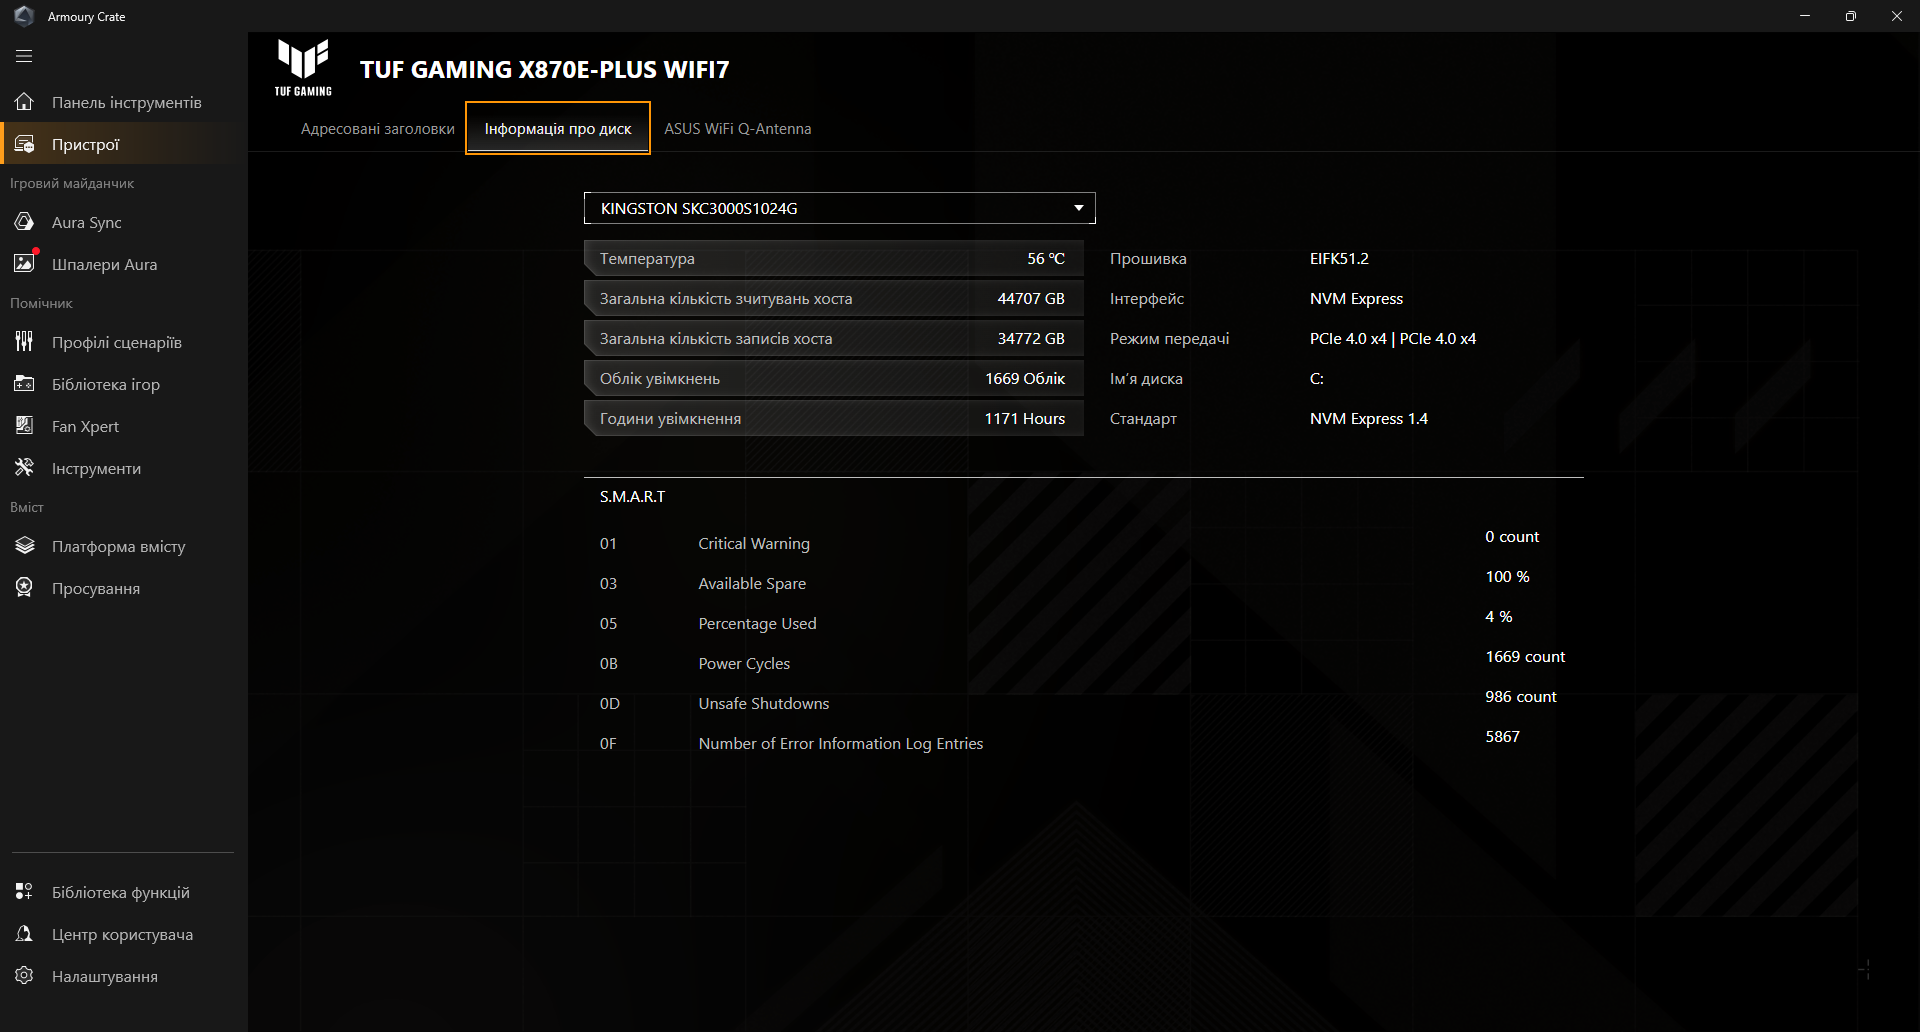Image resolution: width=1920 pixels, height=1032 pixels.
Task: Click the Платформа вмісту layers icon
Action: coord(24,546)
